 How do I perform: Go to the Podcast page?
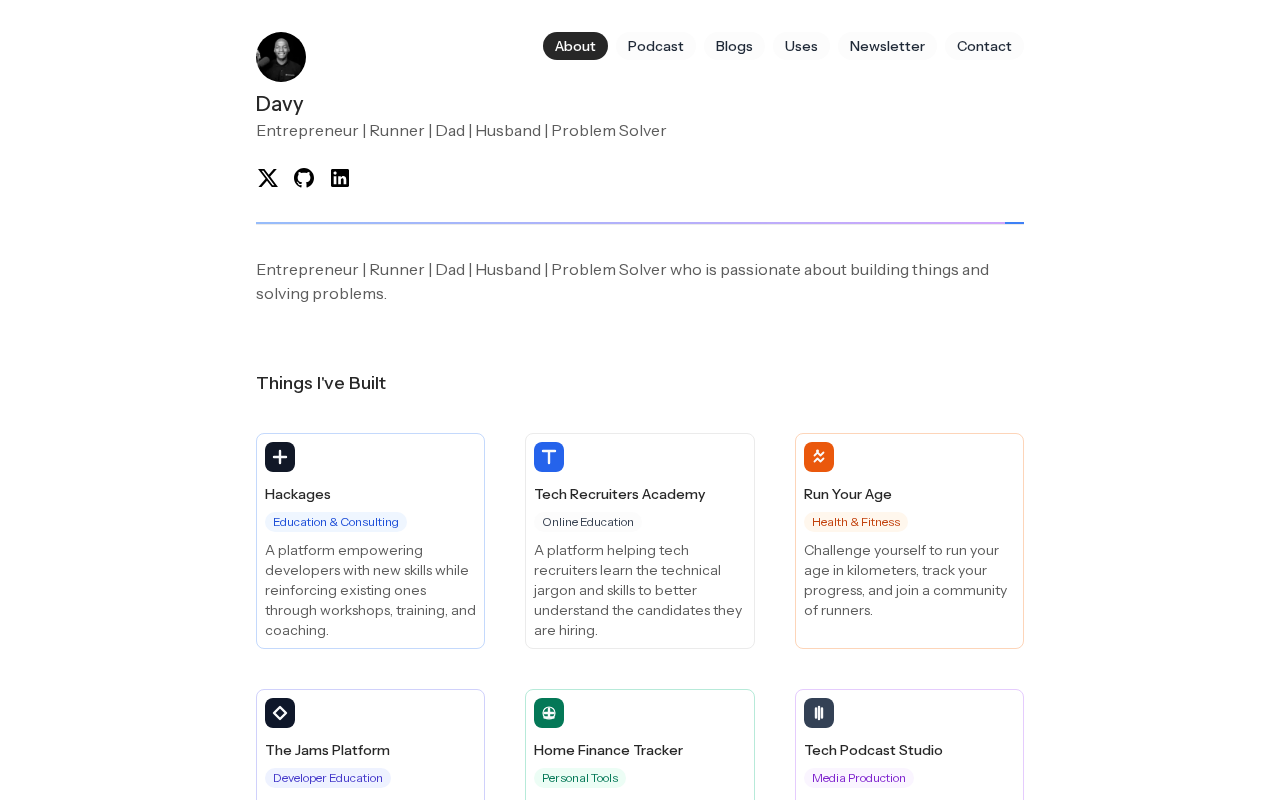pos(656,46)
